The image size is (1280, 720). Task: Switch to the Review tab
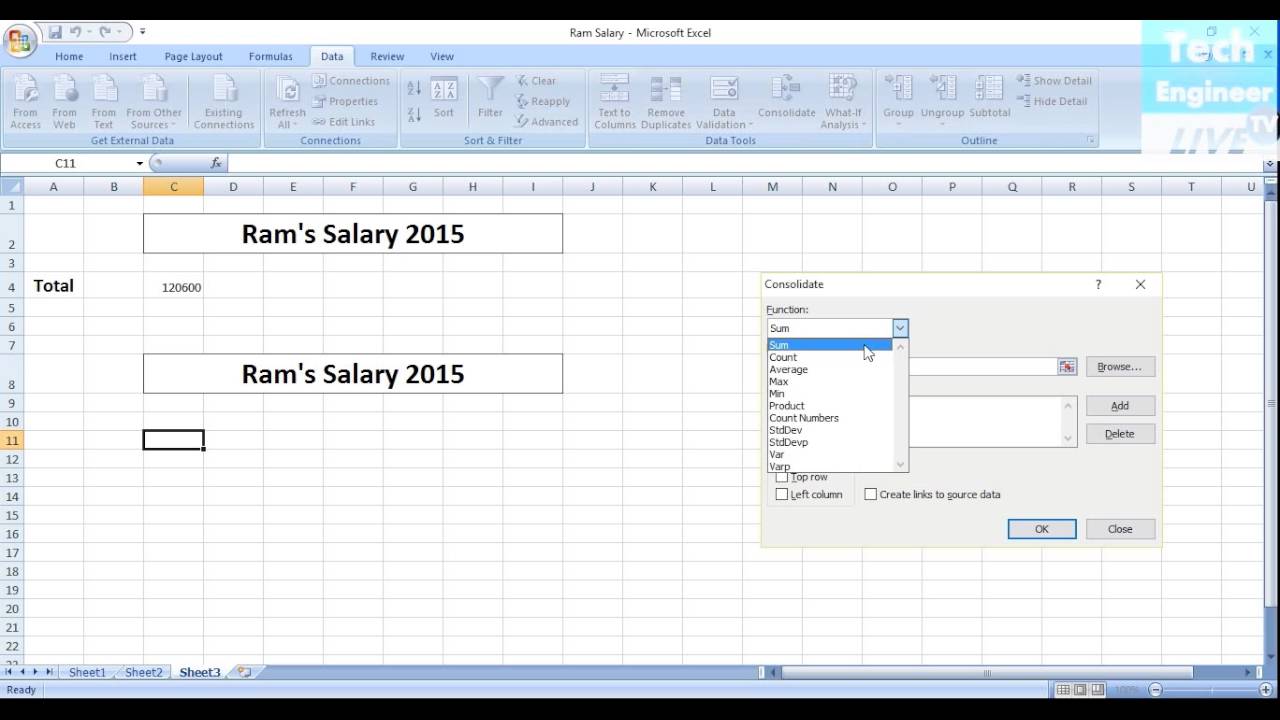click(387, 57)
